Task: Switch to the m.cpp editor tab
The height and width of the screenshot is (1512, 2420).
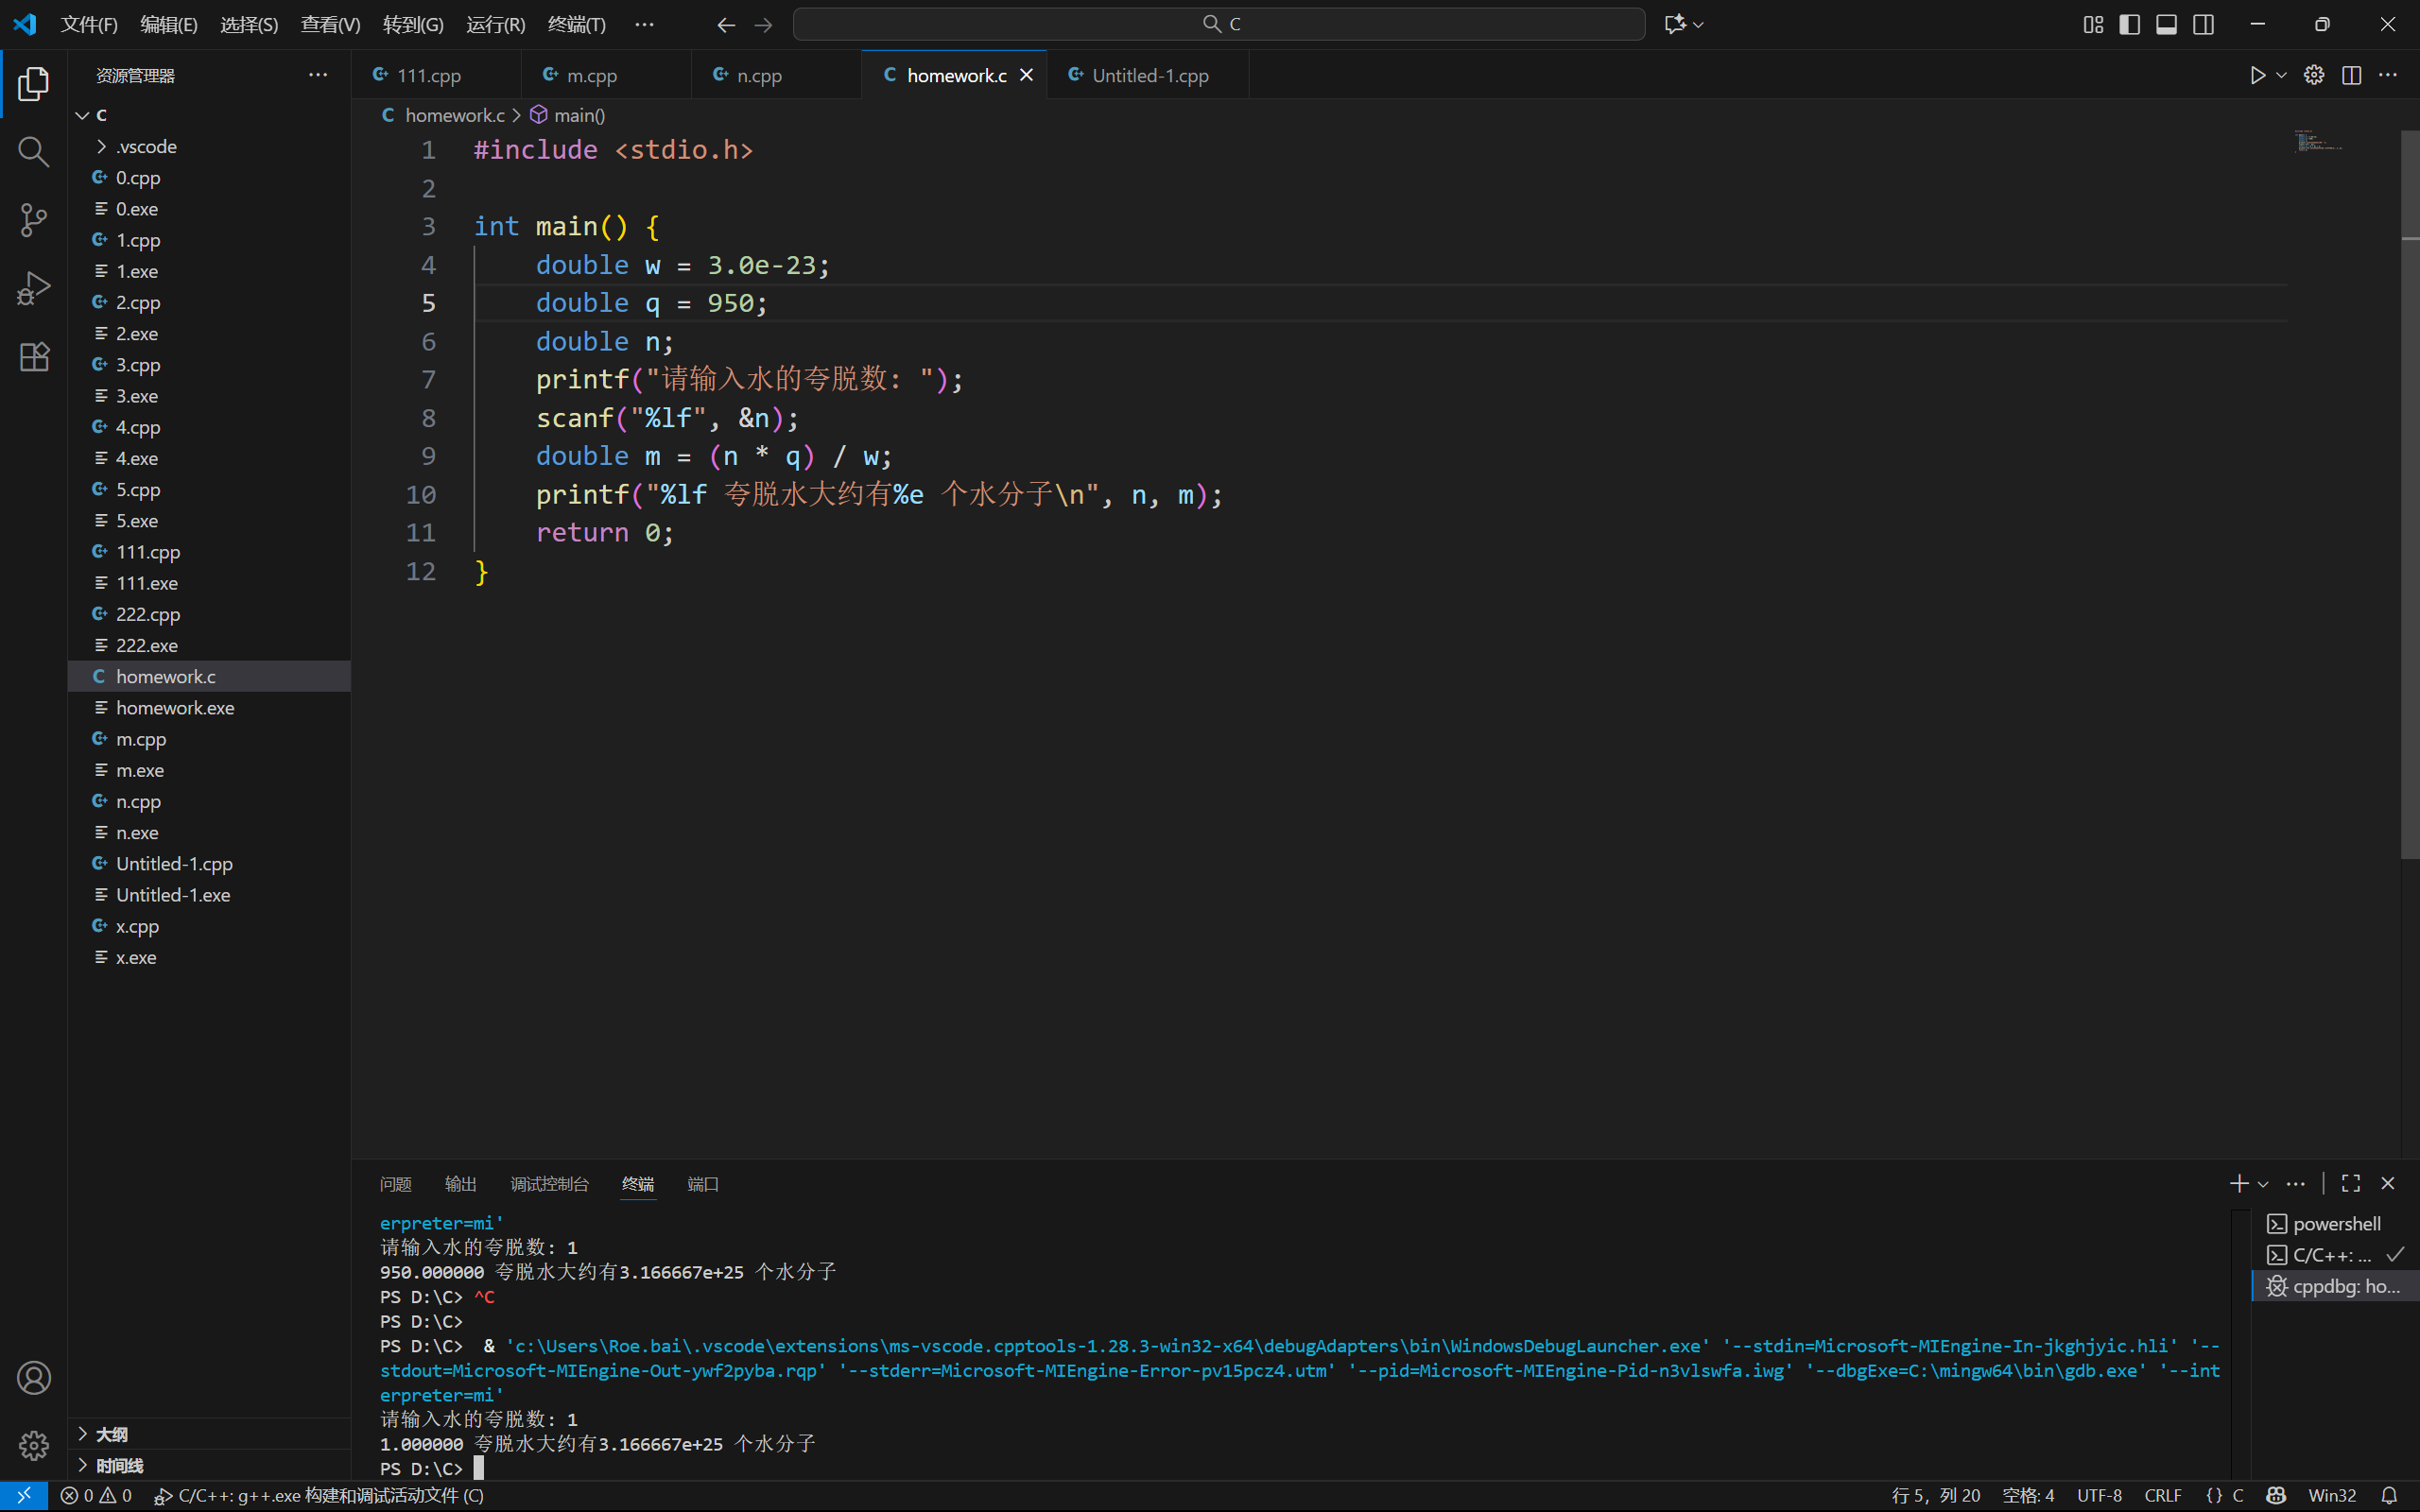Action: click(x=591, y=75)
